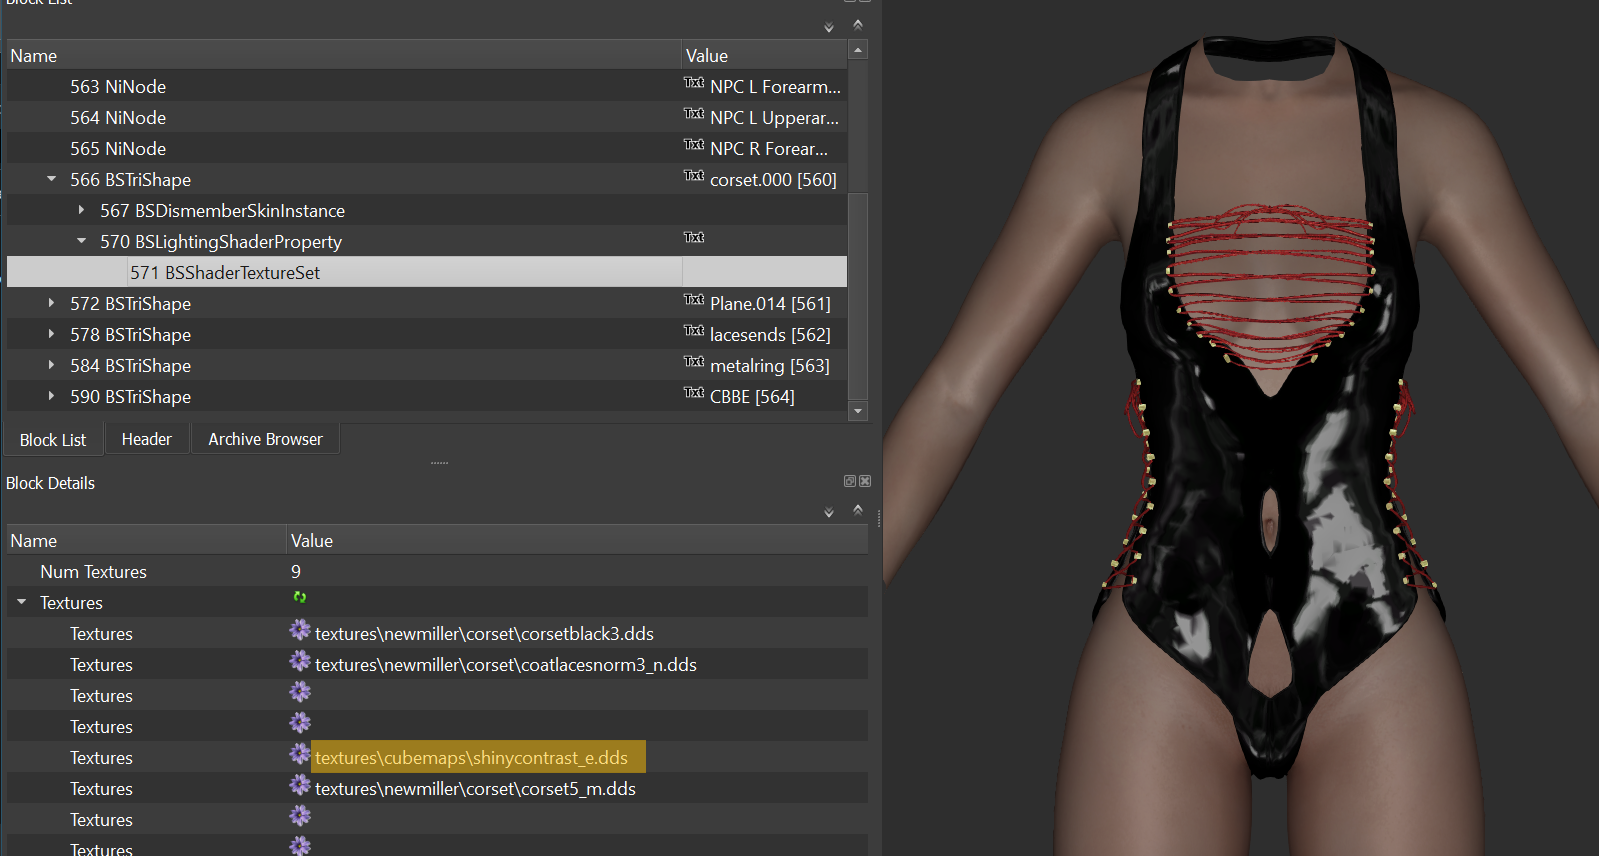This screenshot has width=1599, height=856.
Task: Click the Txt icon beside NPC R Forear
Action: (x=694, y=145)
